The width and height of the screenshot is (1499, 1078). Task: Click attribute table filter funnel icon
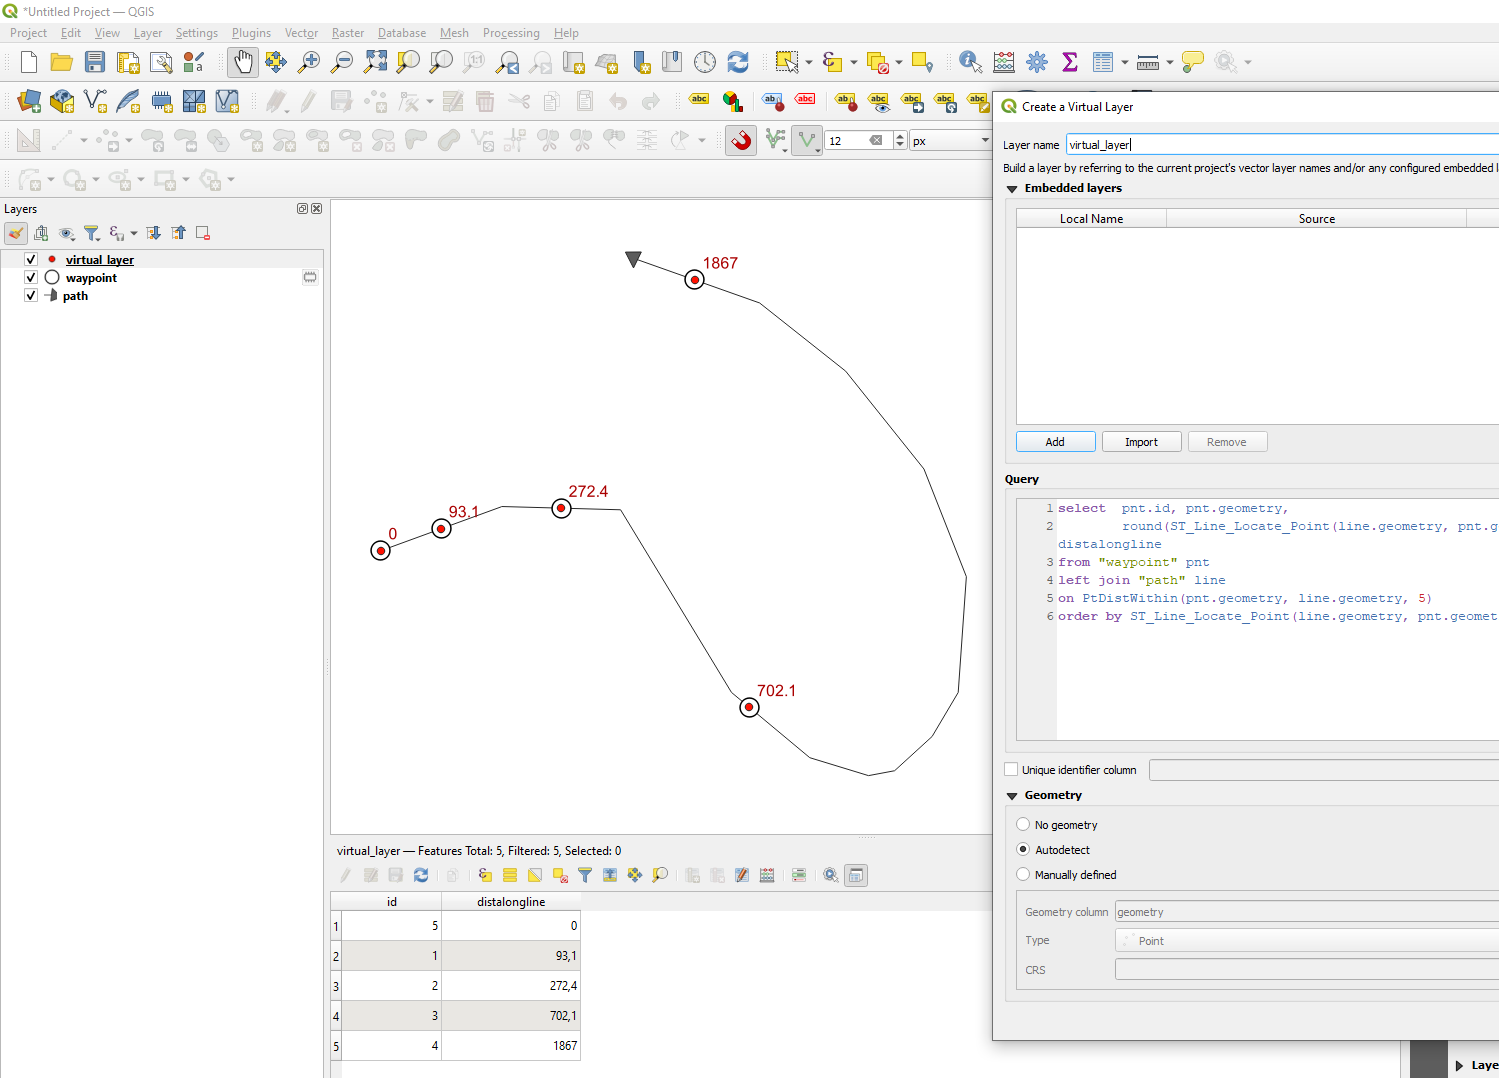(x=585, y=875)
